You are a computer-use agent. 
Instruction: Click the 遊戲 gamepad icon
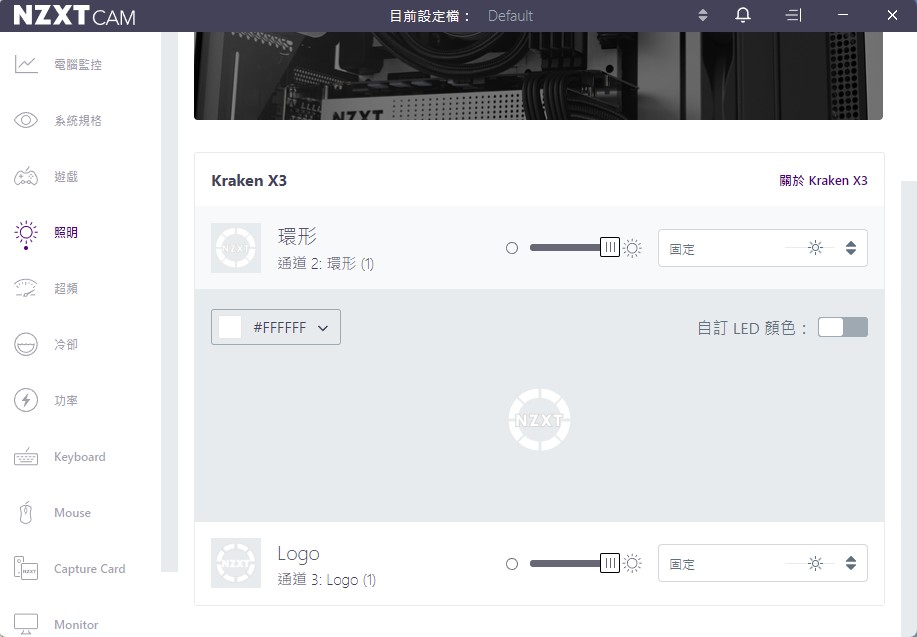click(x=26, y=177)
